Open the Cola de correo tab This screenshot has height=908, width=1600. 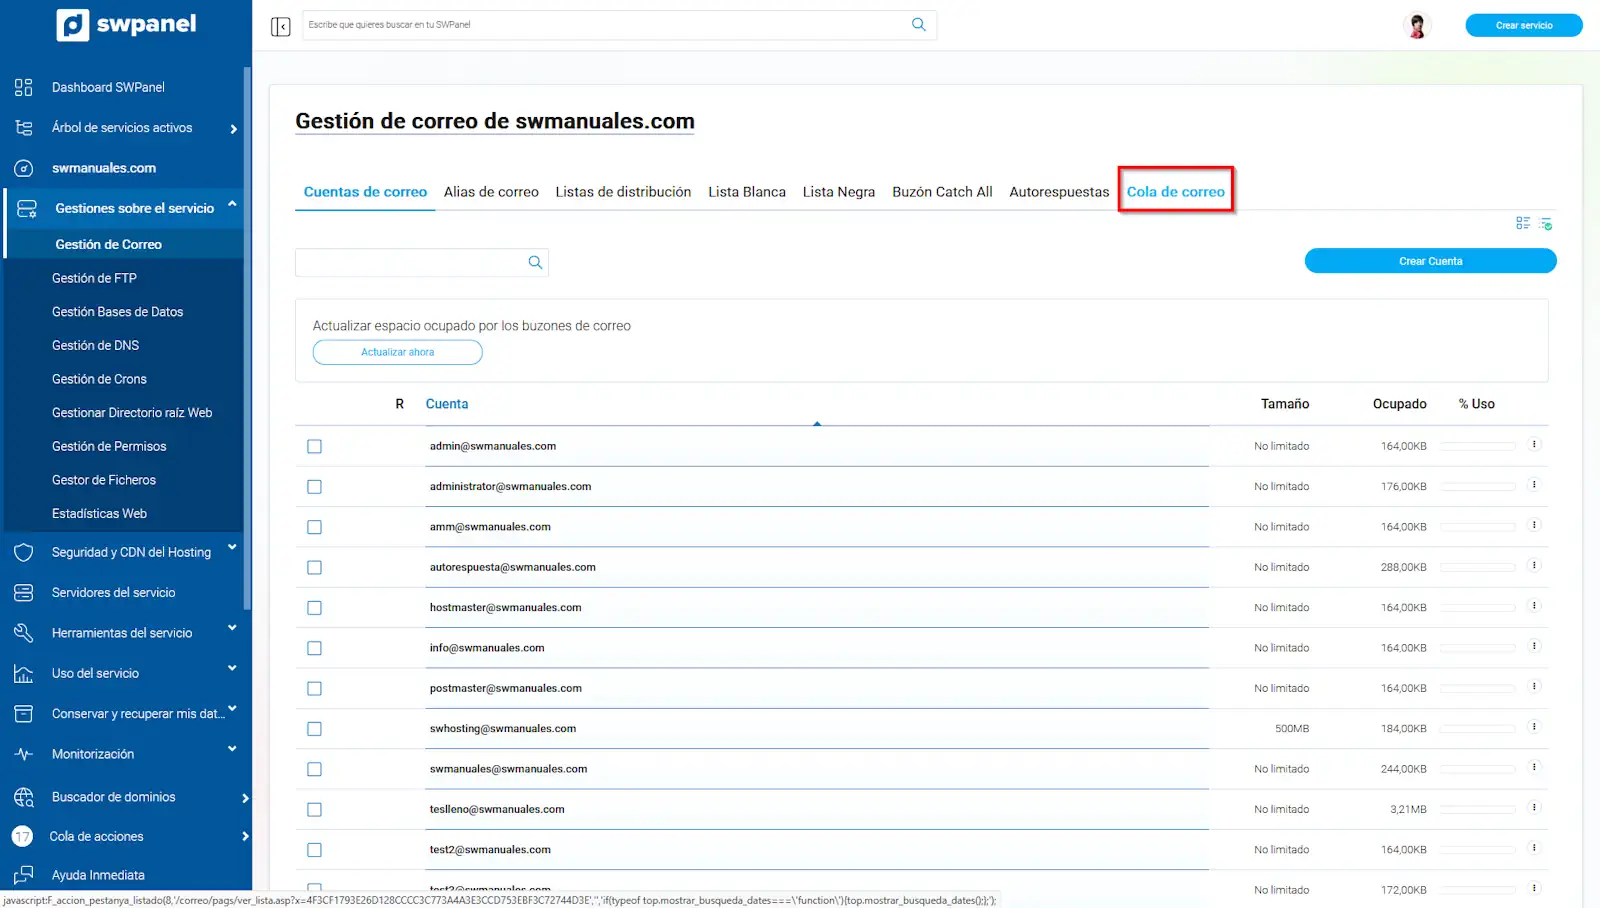pos(1175,192)
